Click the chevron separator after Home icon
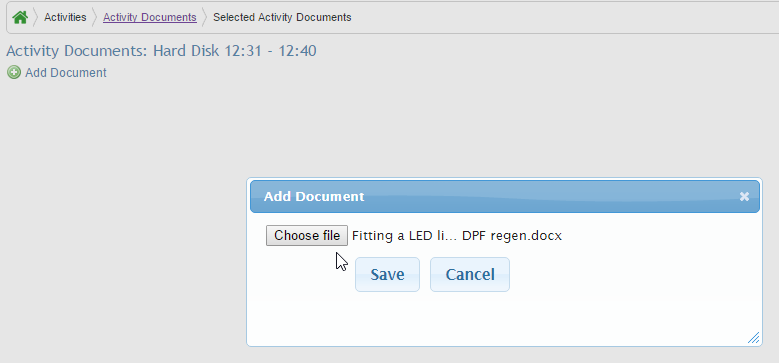 click(36, 17)
